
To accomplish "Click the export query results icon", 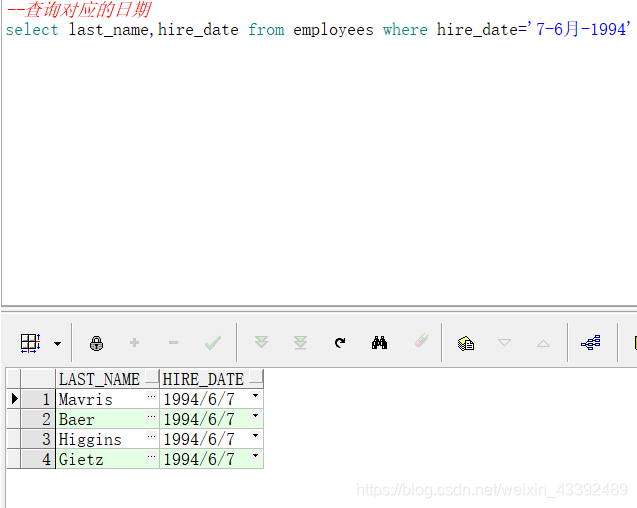I will point(466,343).
